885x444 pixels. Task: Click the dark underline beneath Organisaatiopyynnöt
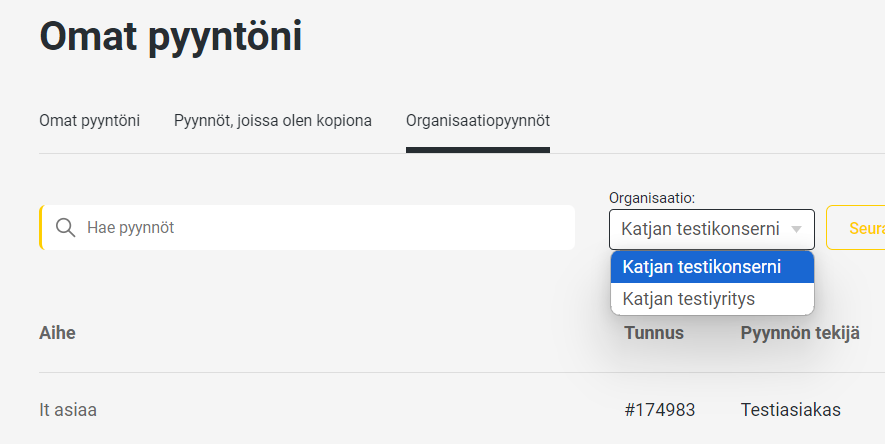pos(478,150)
